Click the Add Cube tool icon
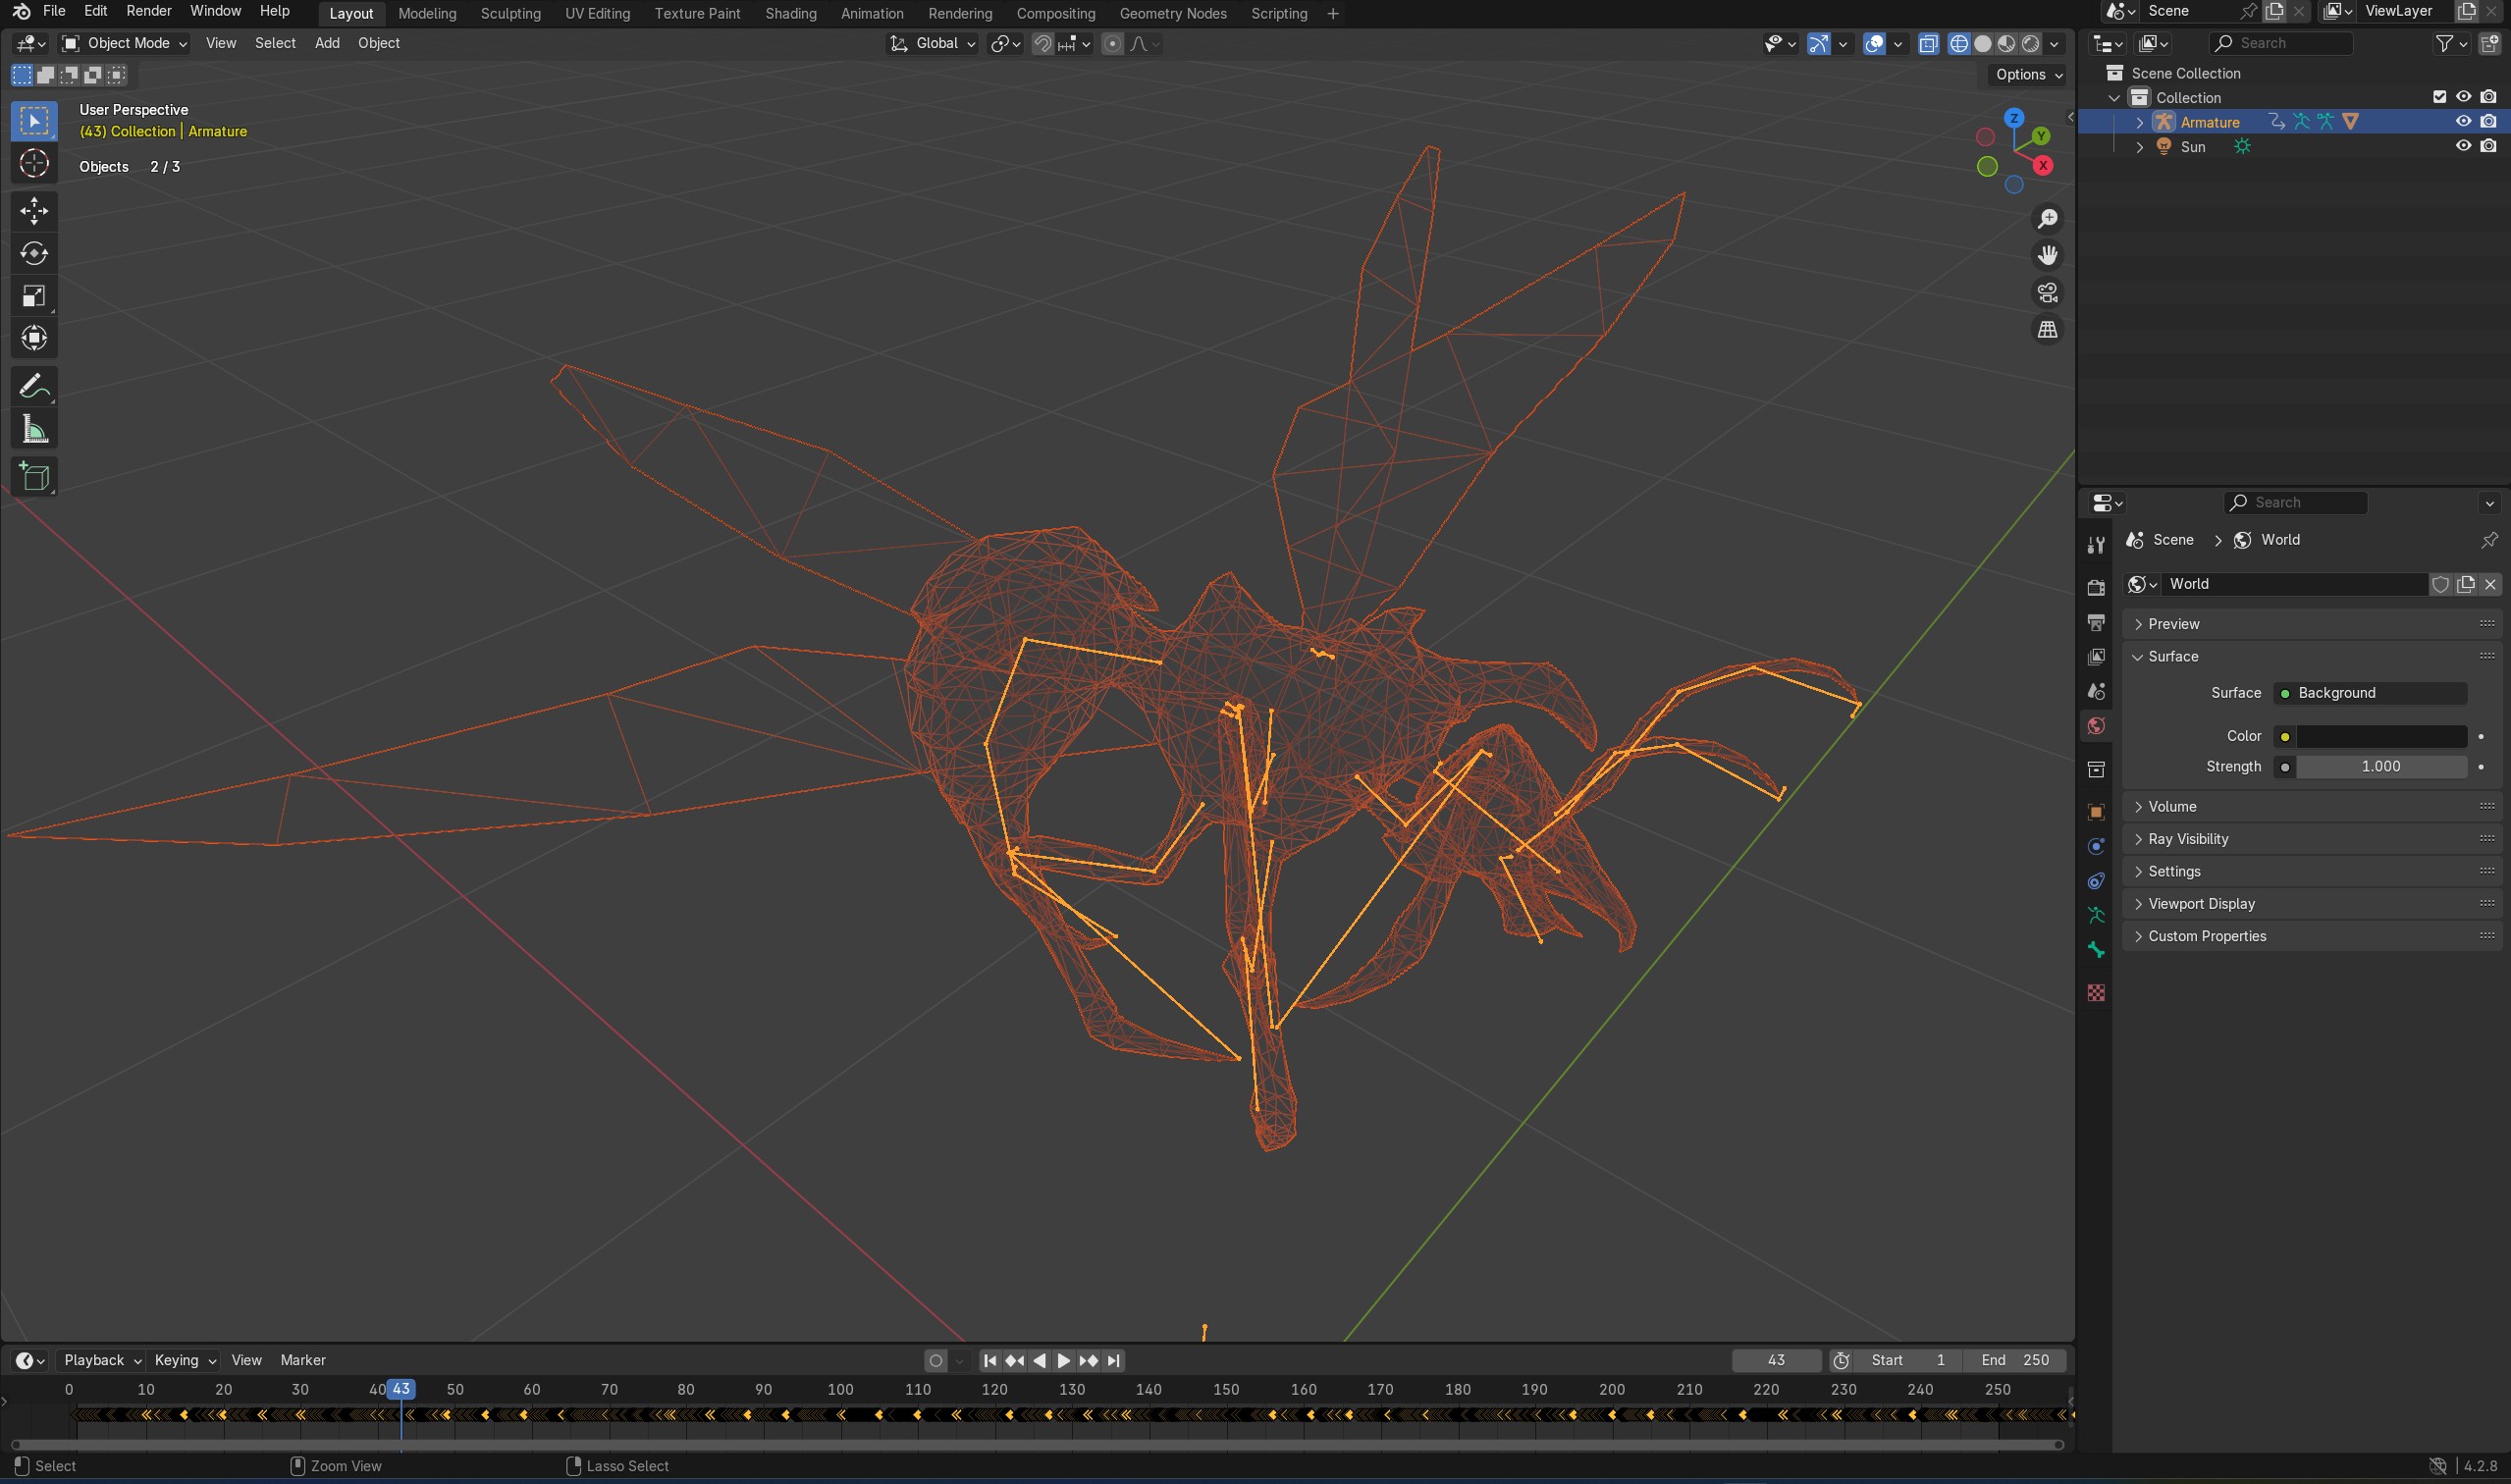2511x1484 pixels. (34, 477)
